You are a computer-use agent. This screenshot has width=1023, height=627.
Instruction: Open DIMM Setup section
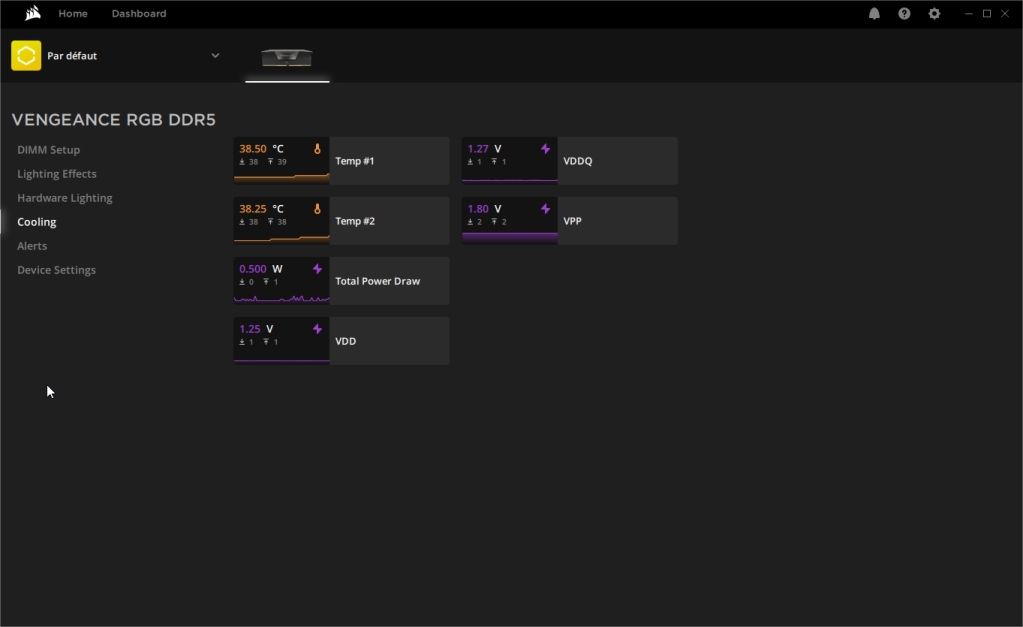coord(49,149)
